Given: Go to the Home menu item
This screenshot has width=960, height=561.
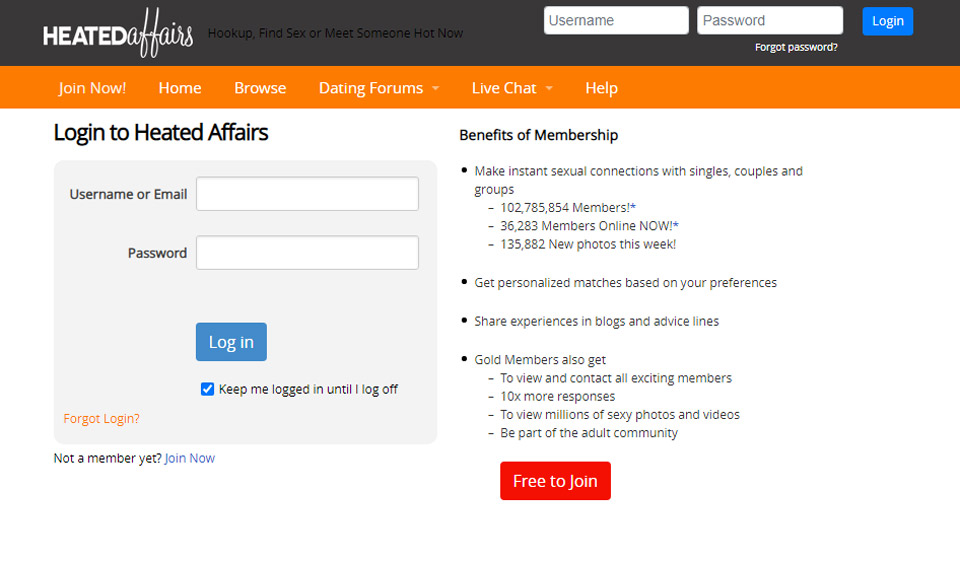Looking at the screenshot, I should 180,88.
